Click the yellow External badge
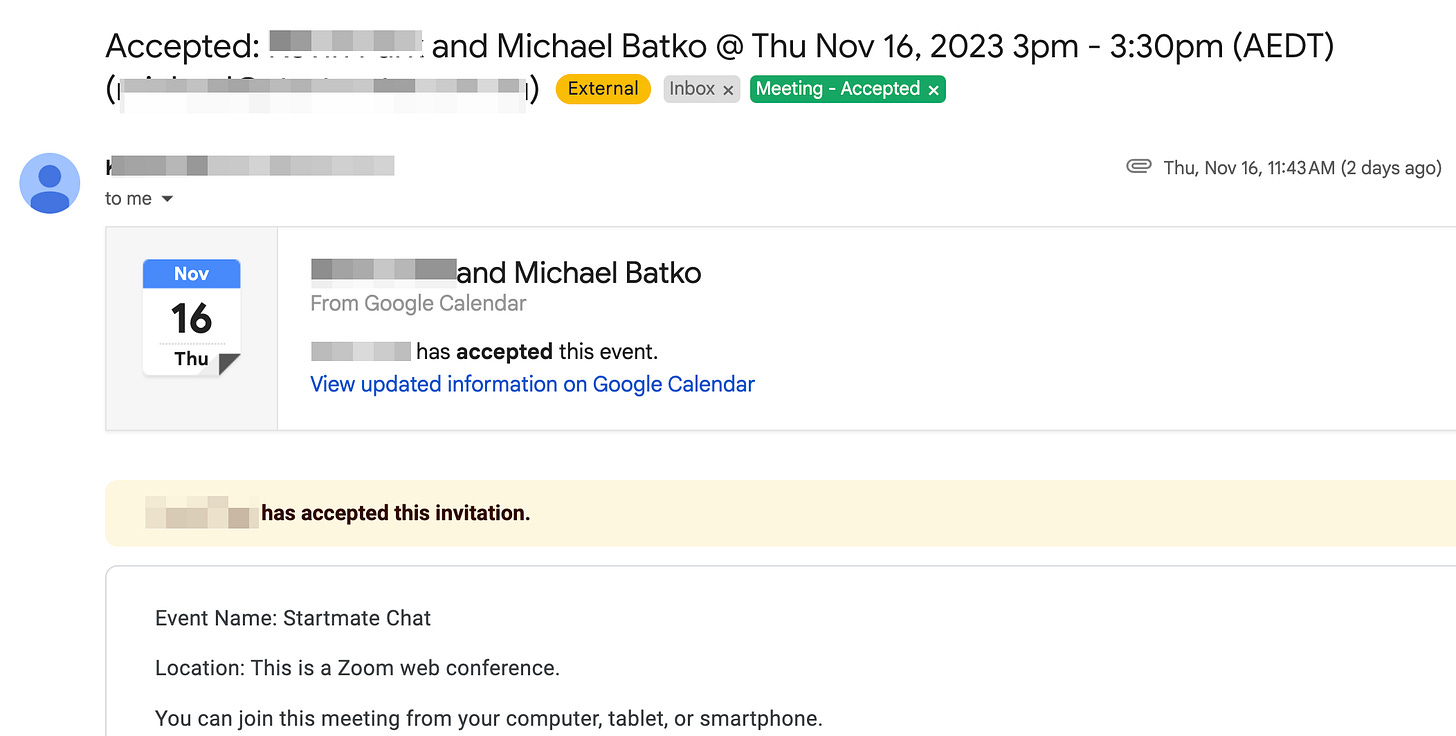 (603, 89)
